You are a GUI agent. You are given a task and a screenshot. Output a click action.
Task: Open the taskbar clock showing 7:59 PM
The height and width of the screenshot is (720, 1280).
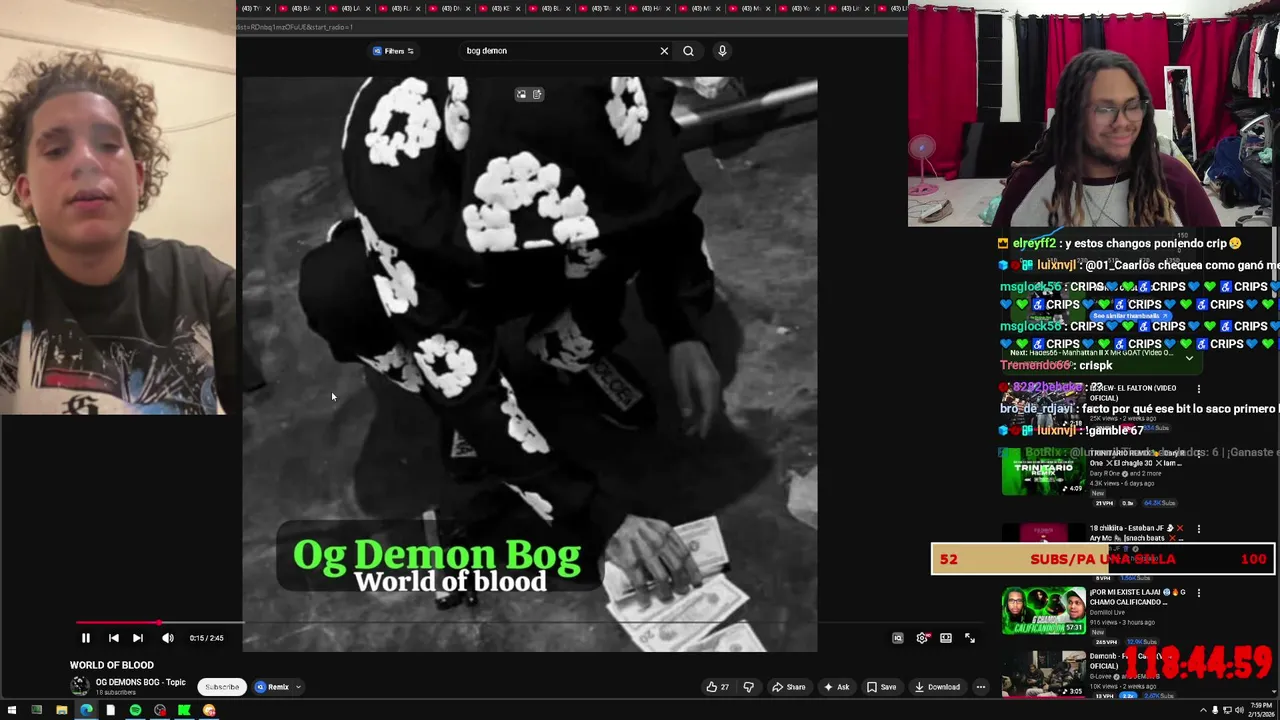coord(1261,711)
